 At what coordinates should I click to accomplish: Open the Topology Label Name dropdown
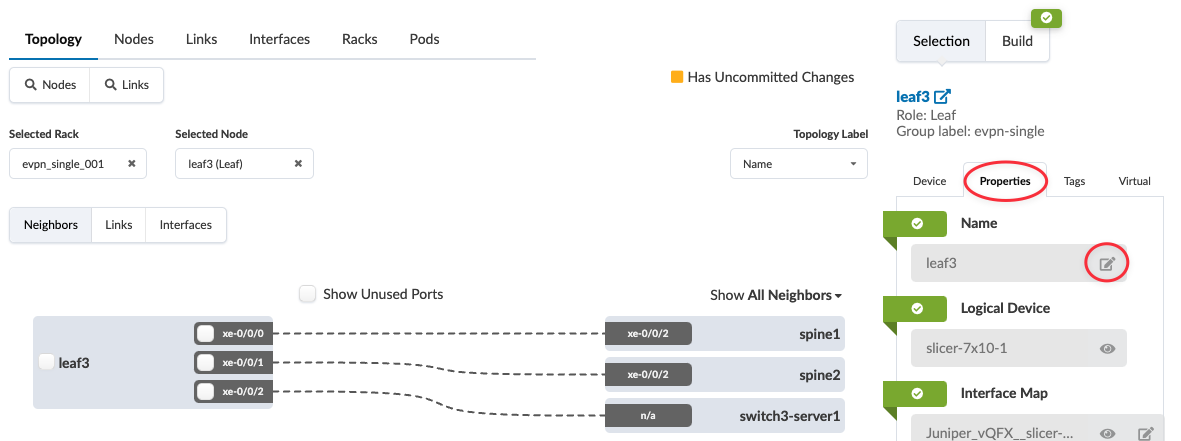coord(798,164)
